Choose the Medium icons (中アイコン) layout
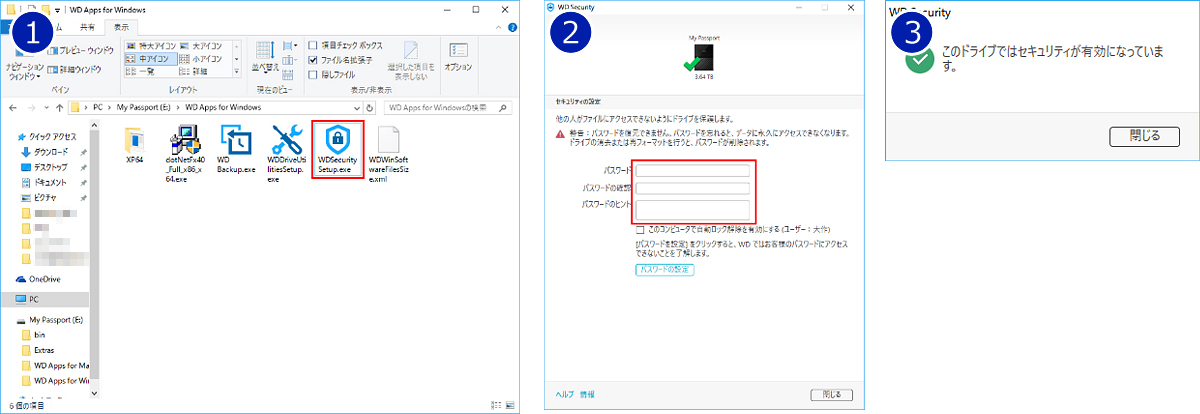Screen dimensions: 1200x414 pos(150,58)
